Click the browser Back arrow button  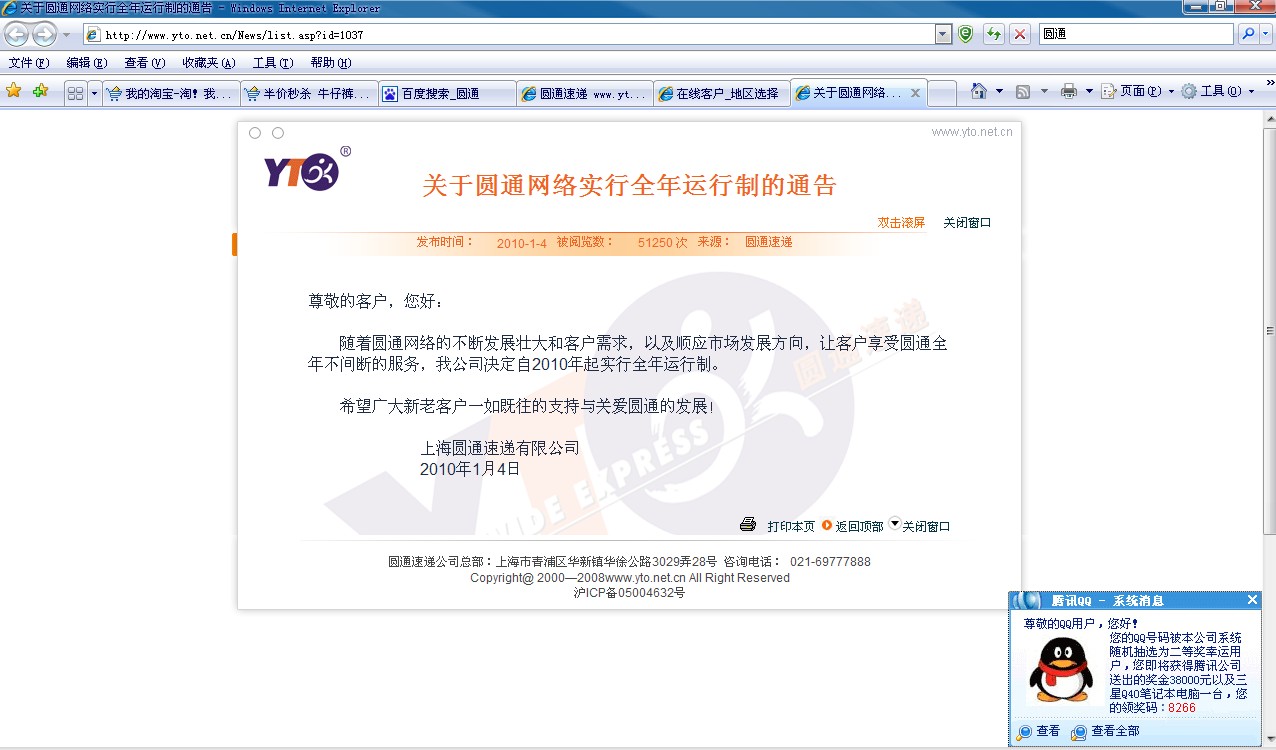coord(17,34)
